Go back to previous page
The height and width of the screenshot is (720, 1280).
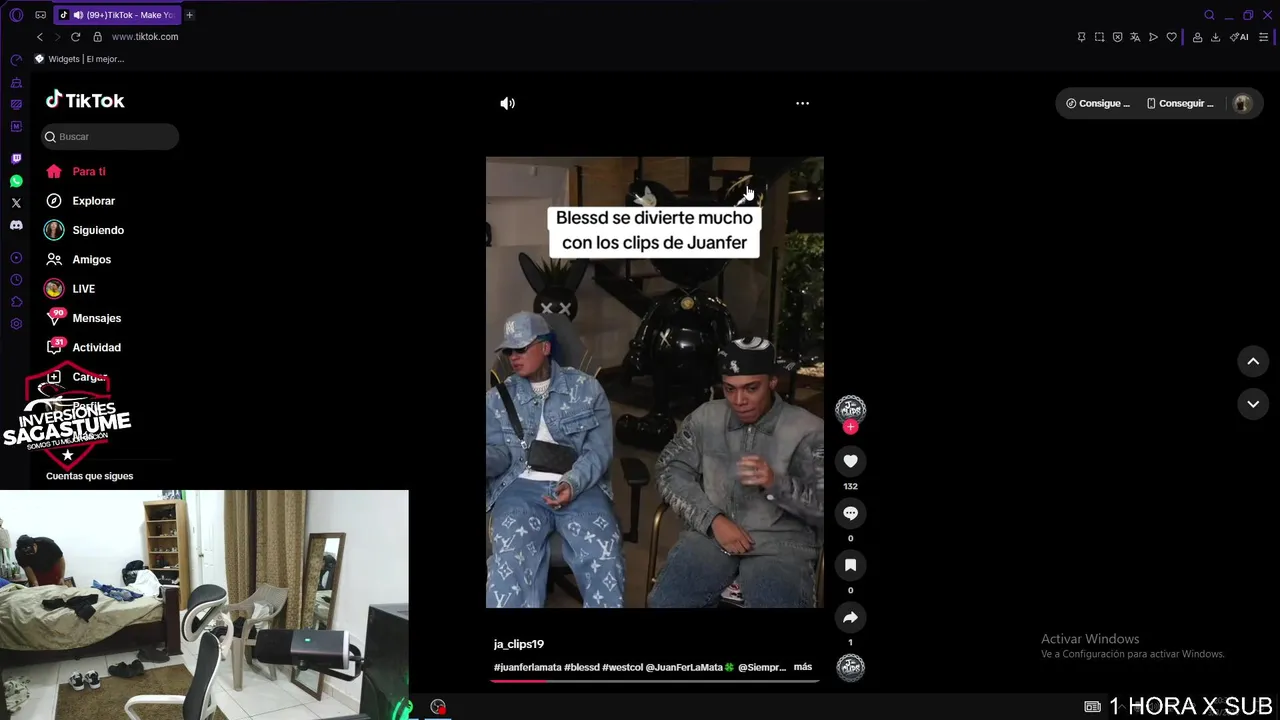point(40,37)
